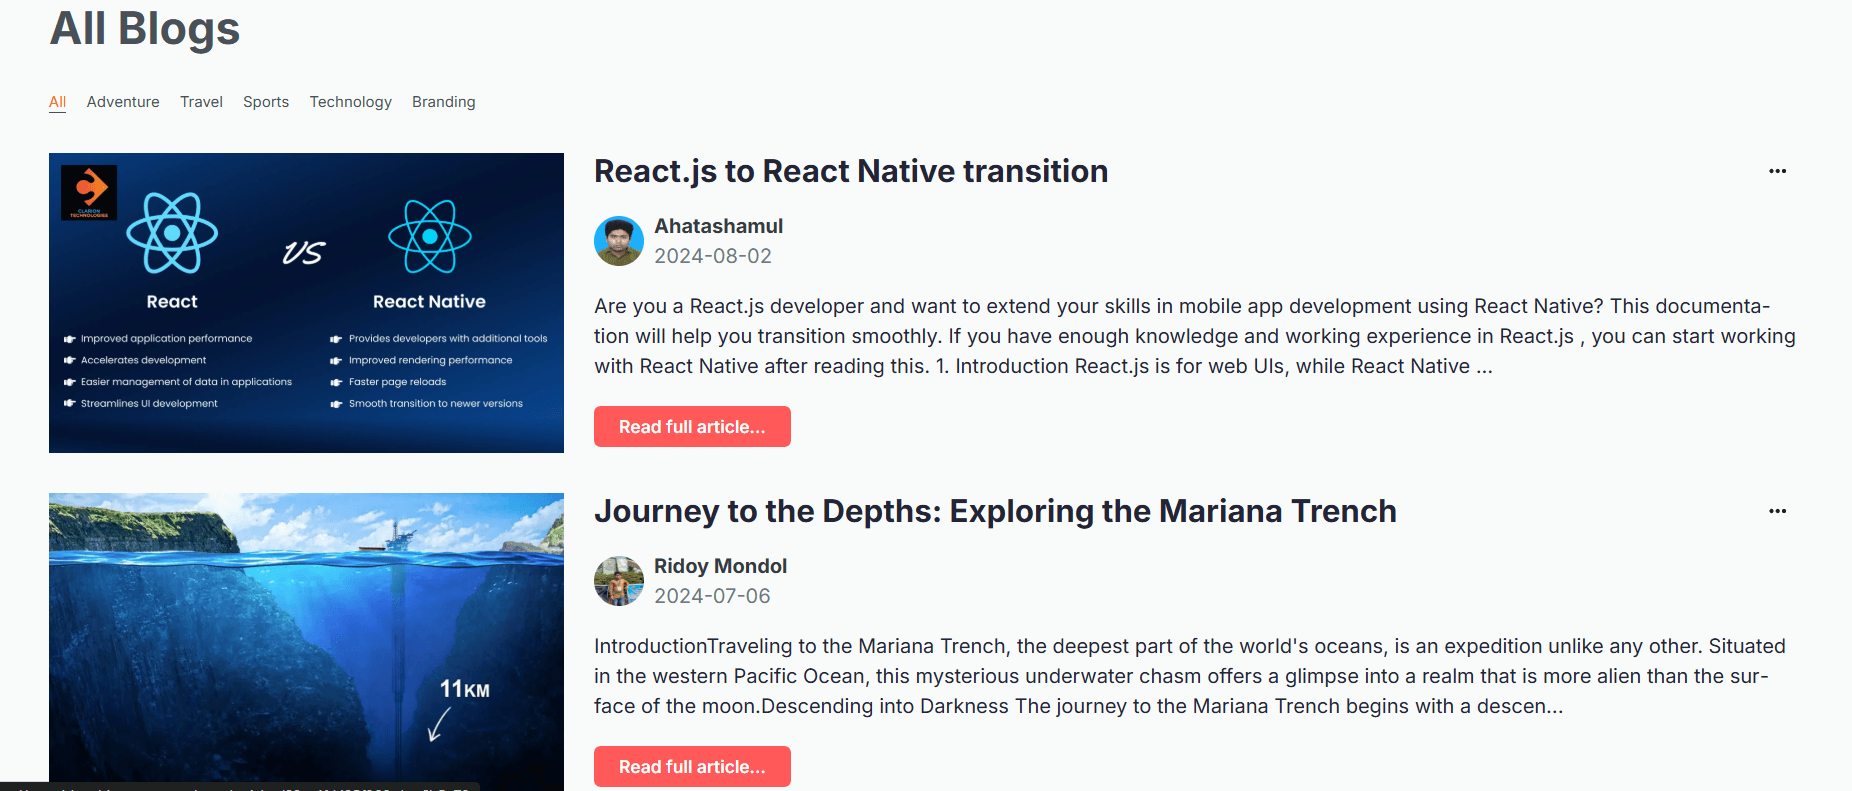Click author name Ahatashamul
1852x791 pixels.
coord(718,226)
